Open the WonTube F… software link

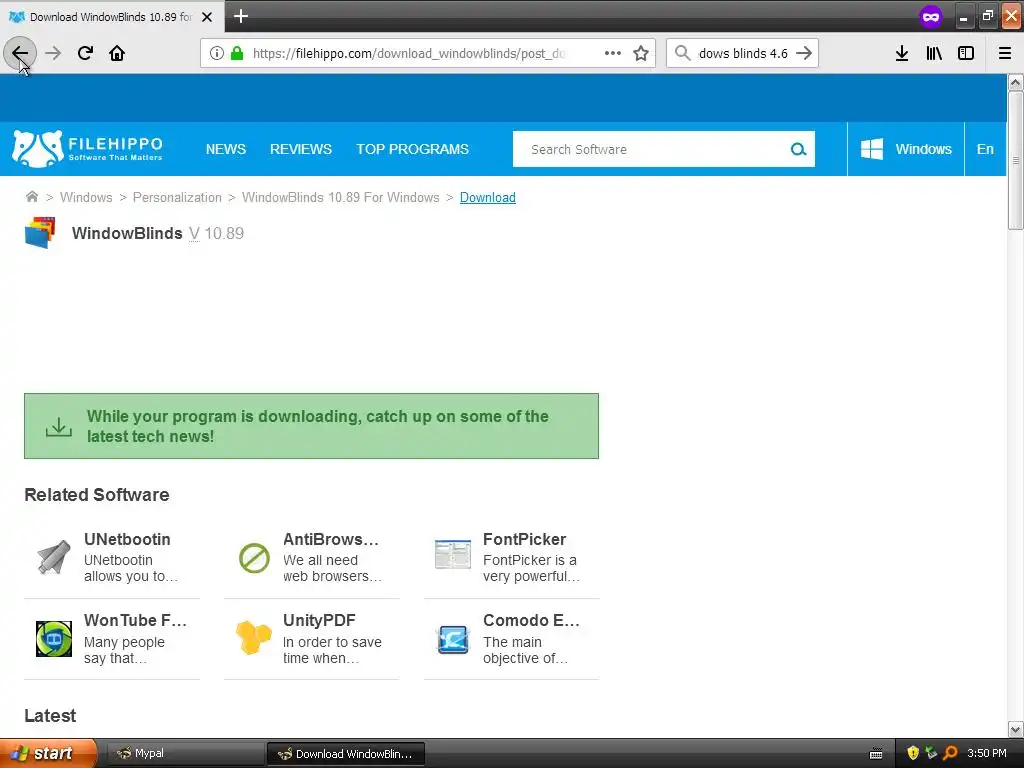pyautogui.click(x=135, y=620)
